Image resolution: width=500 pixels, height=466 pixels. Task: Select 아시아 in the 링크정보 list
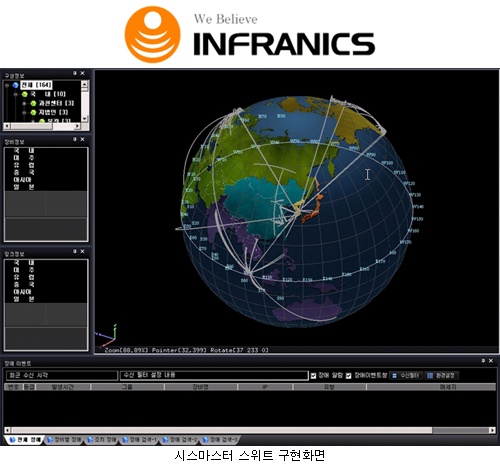point(22,292)
